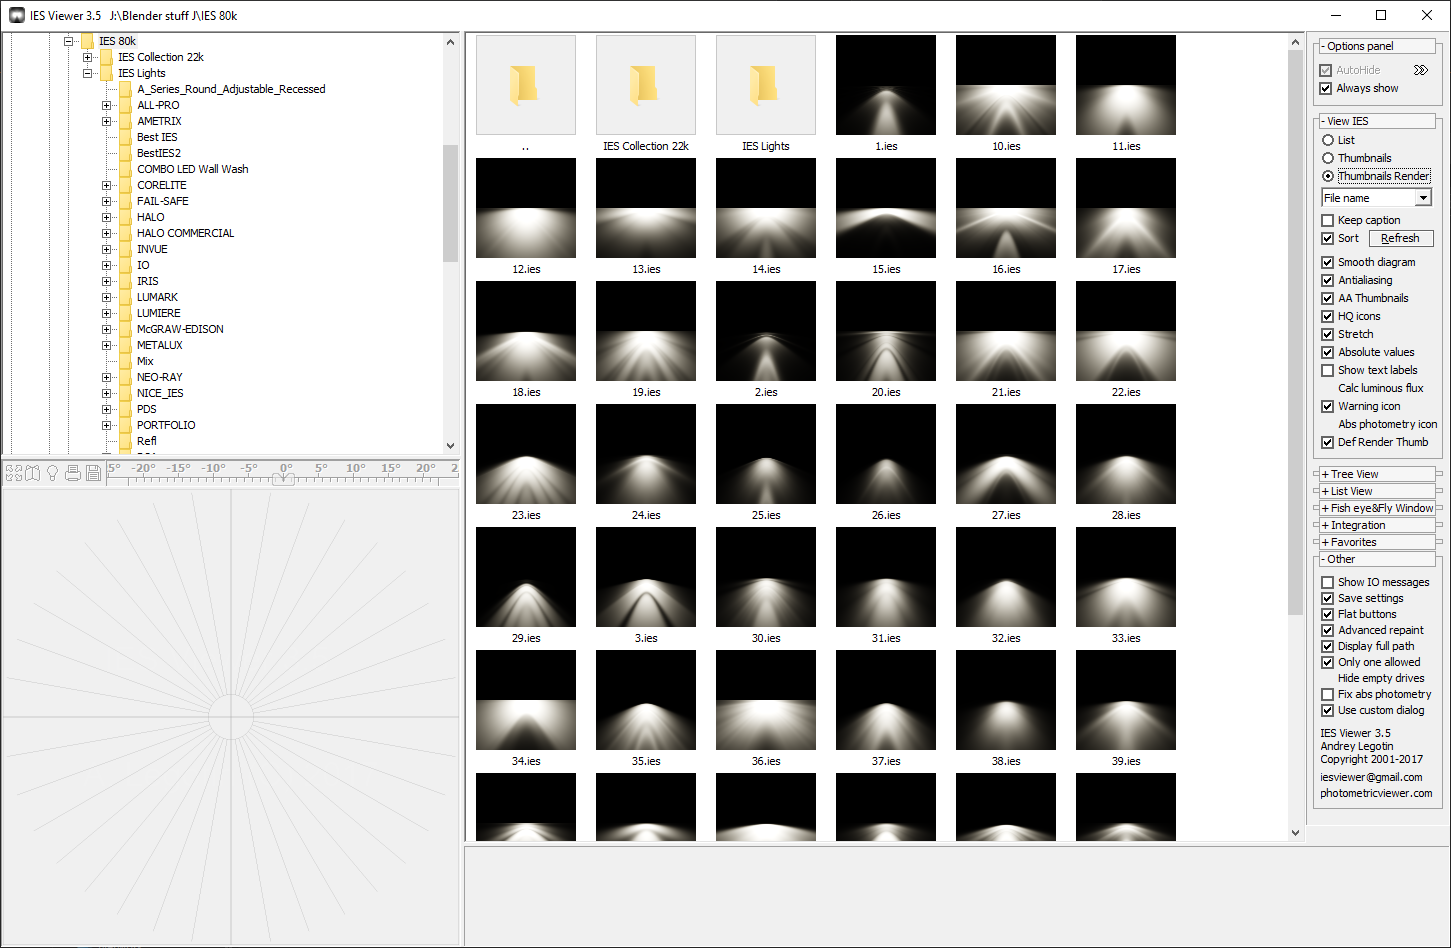Select the 15.ies thumbnail
This screenshot has width=1451, height=948.
coord(886,208)
